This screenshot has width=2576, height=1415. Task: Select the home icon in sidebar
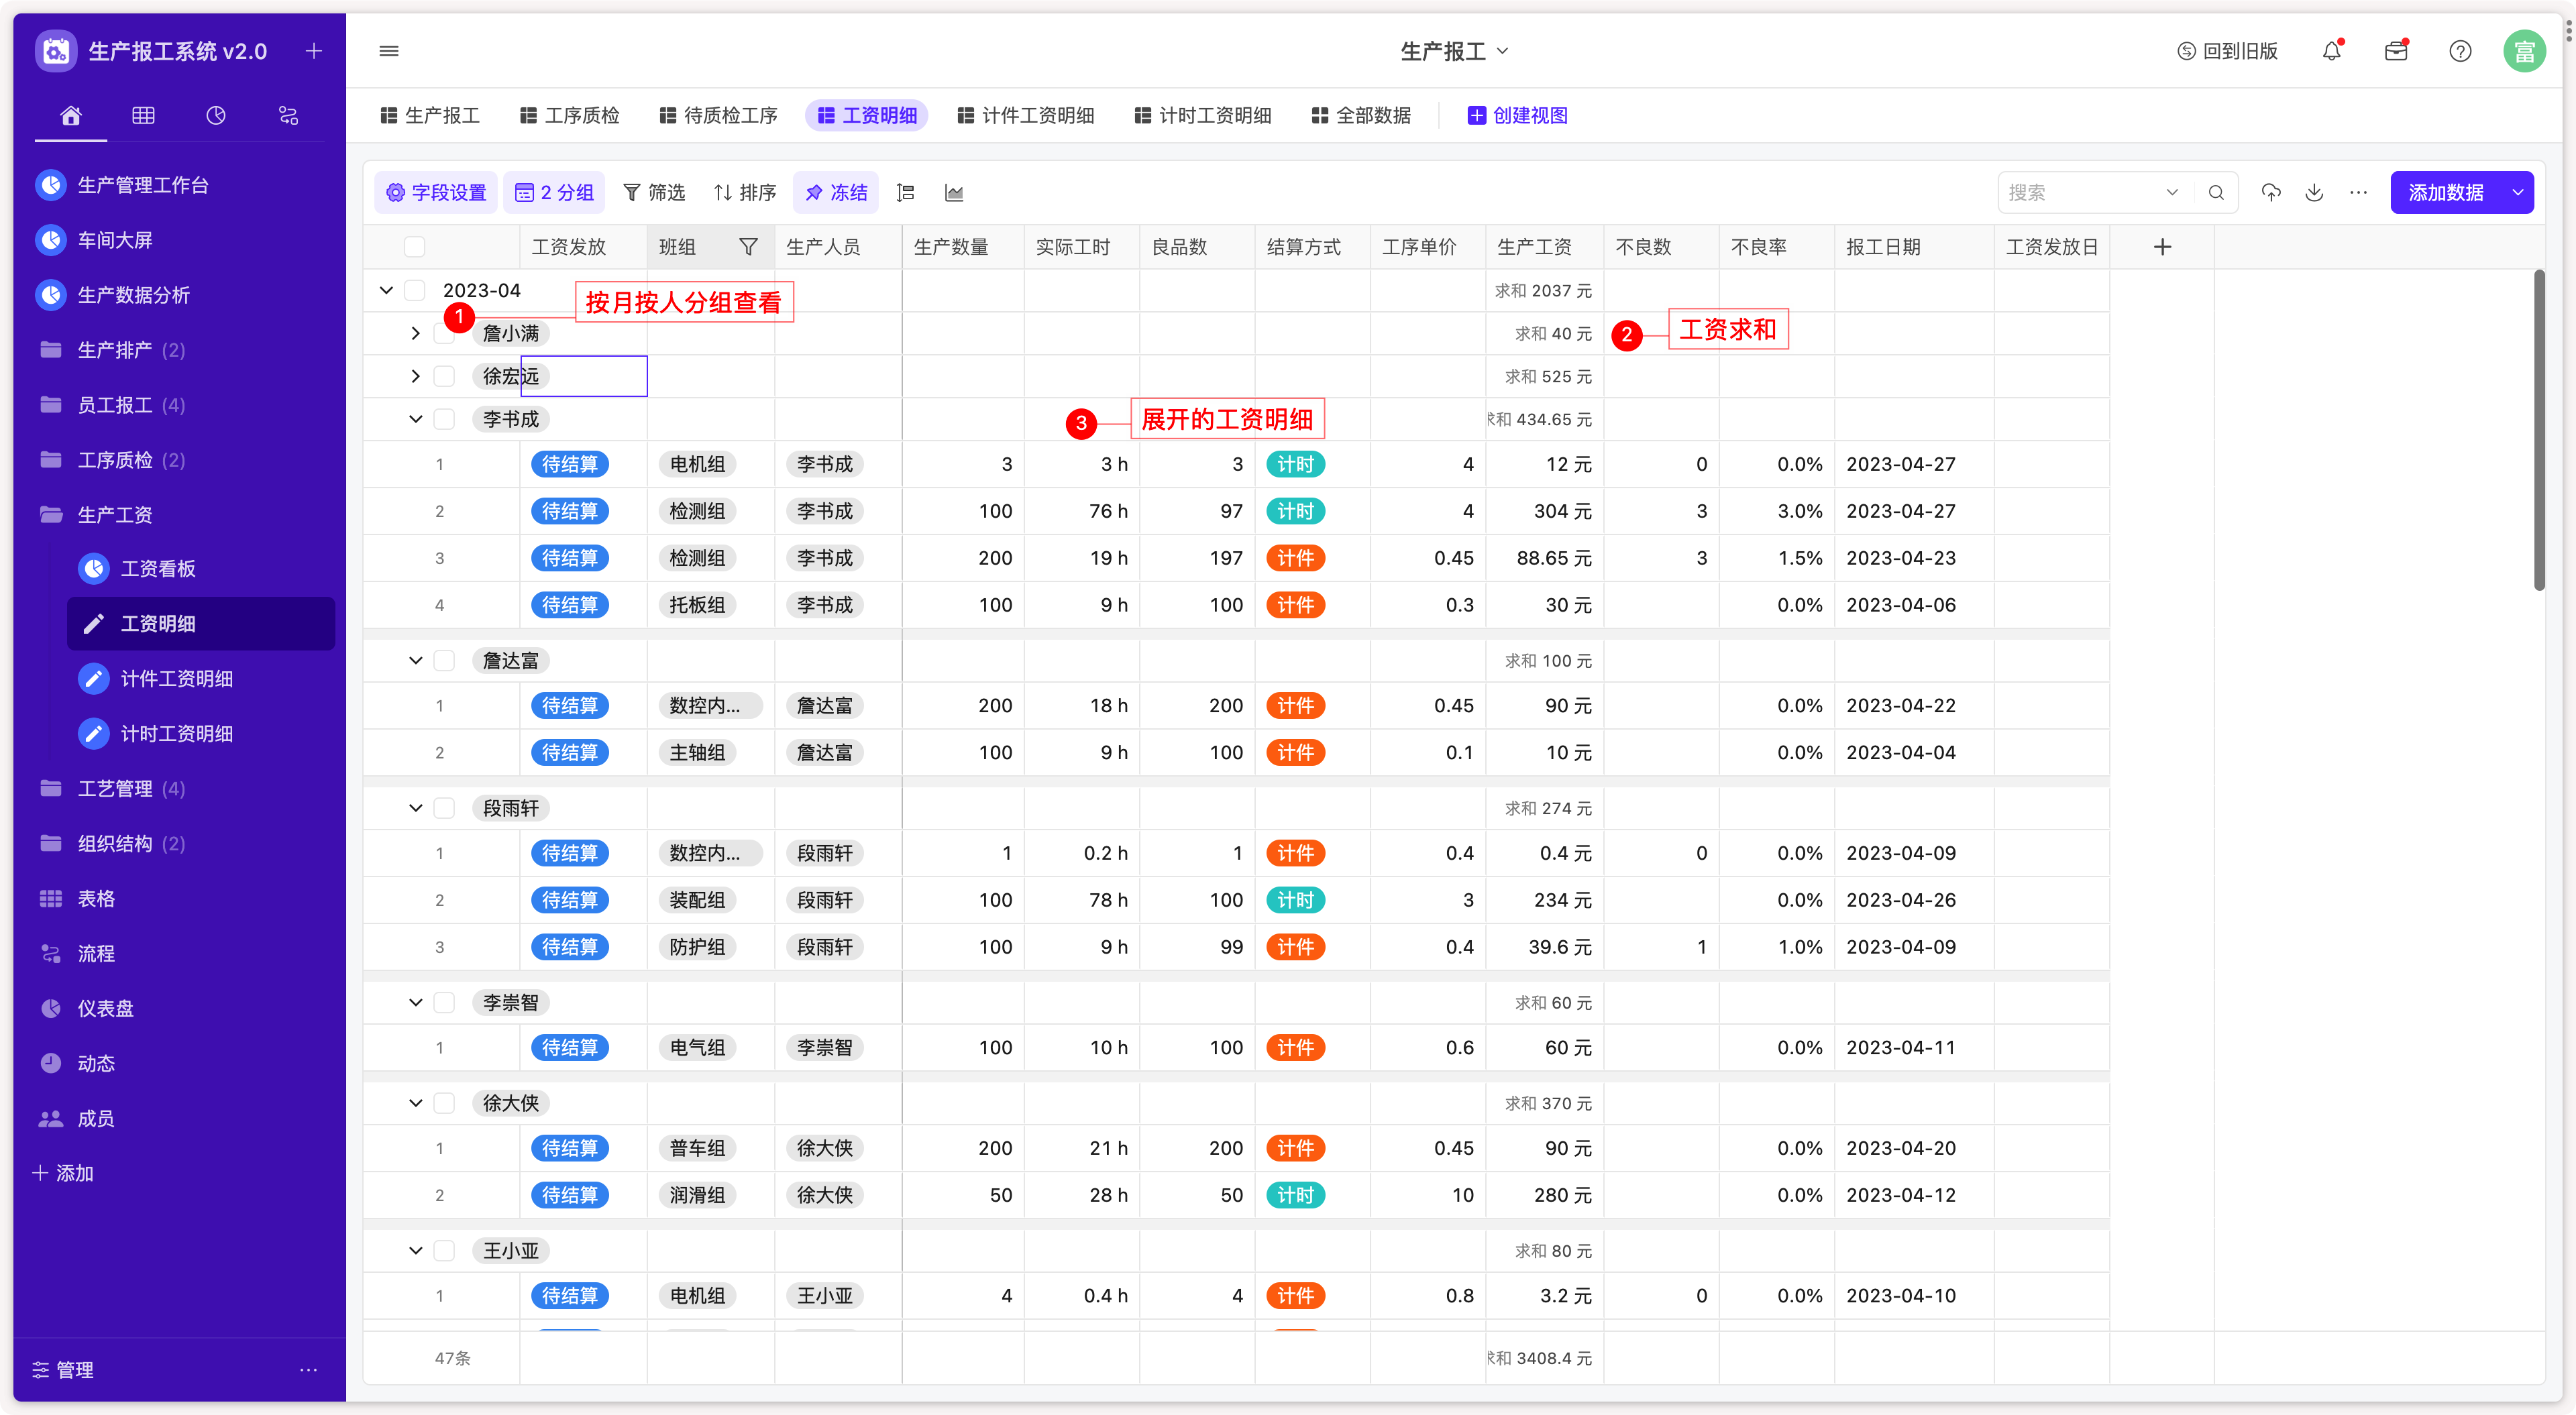pos(71,116)
